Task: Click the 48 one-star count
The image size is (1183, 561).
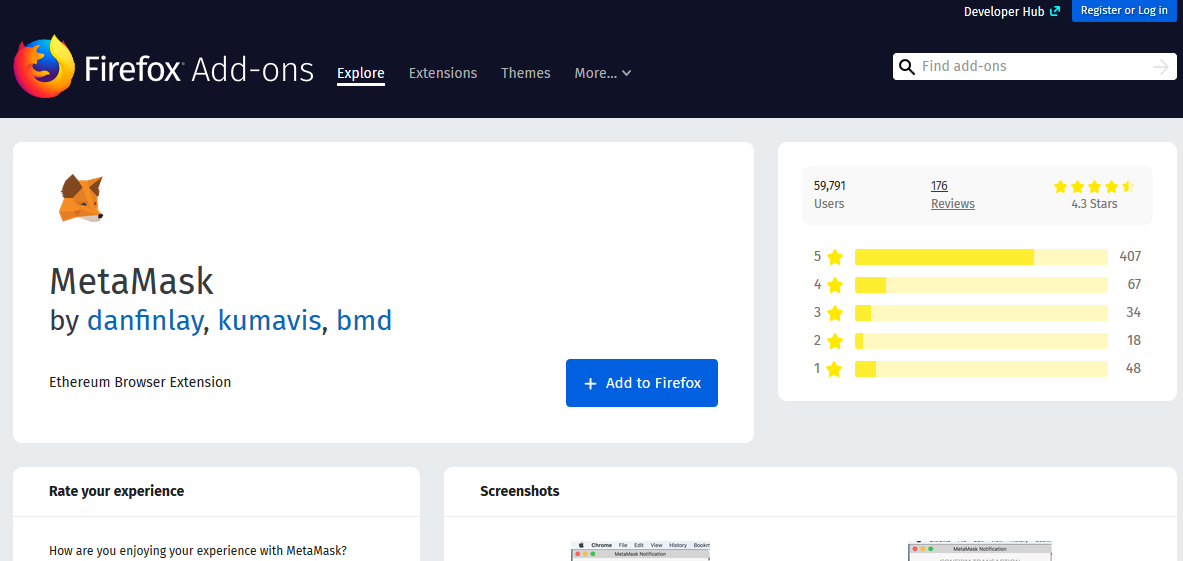Action: click(1134, 369)
